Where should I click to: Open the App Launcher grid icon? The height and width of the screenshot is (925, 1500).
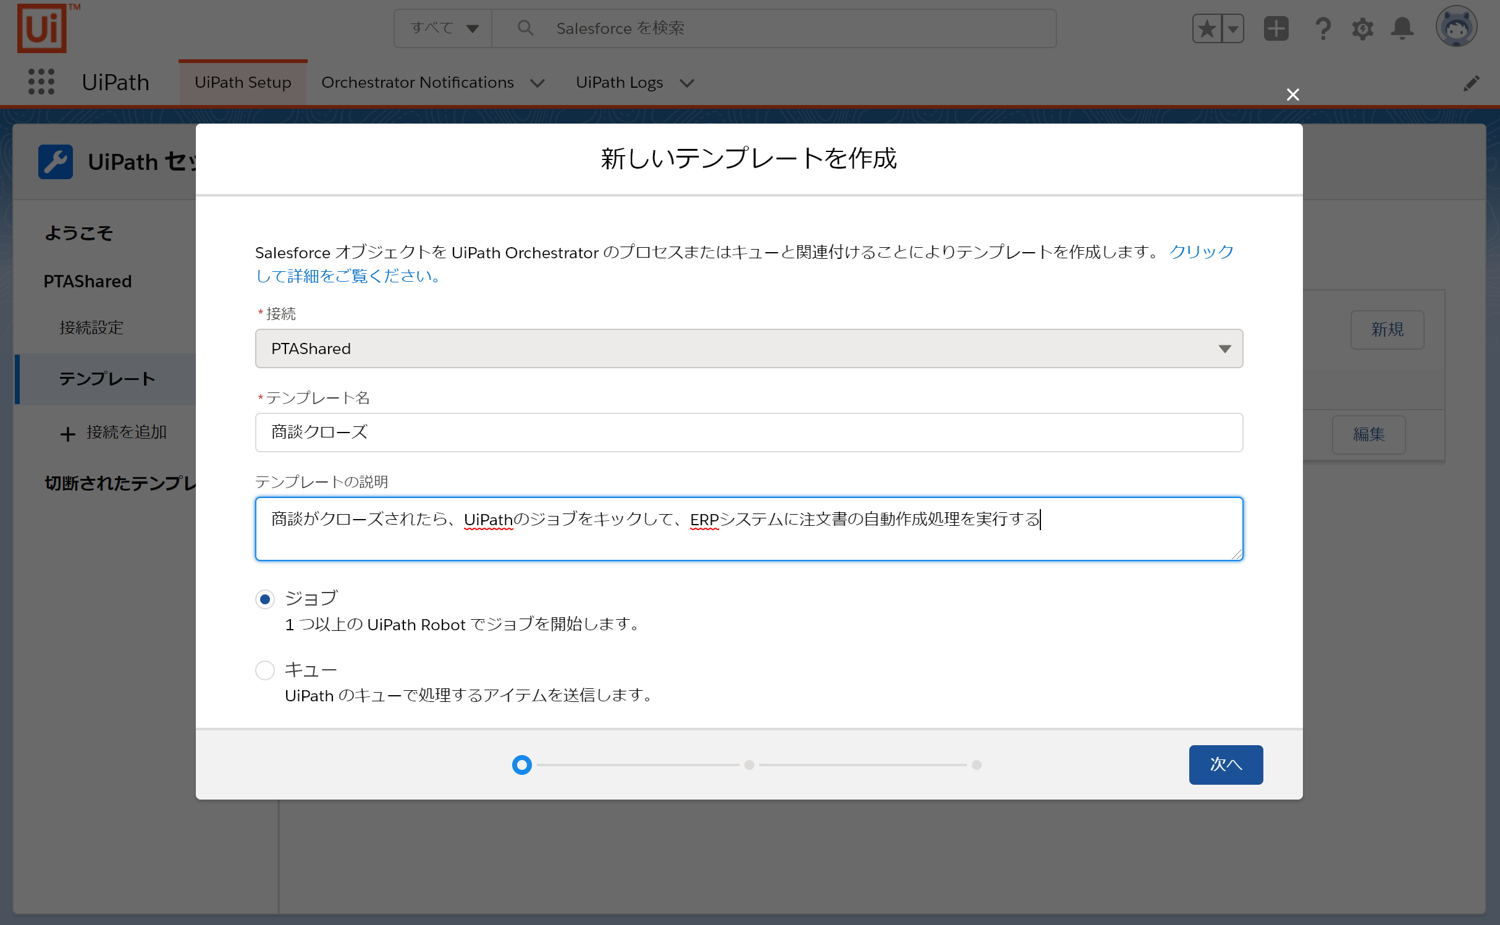click(41, 82)
